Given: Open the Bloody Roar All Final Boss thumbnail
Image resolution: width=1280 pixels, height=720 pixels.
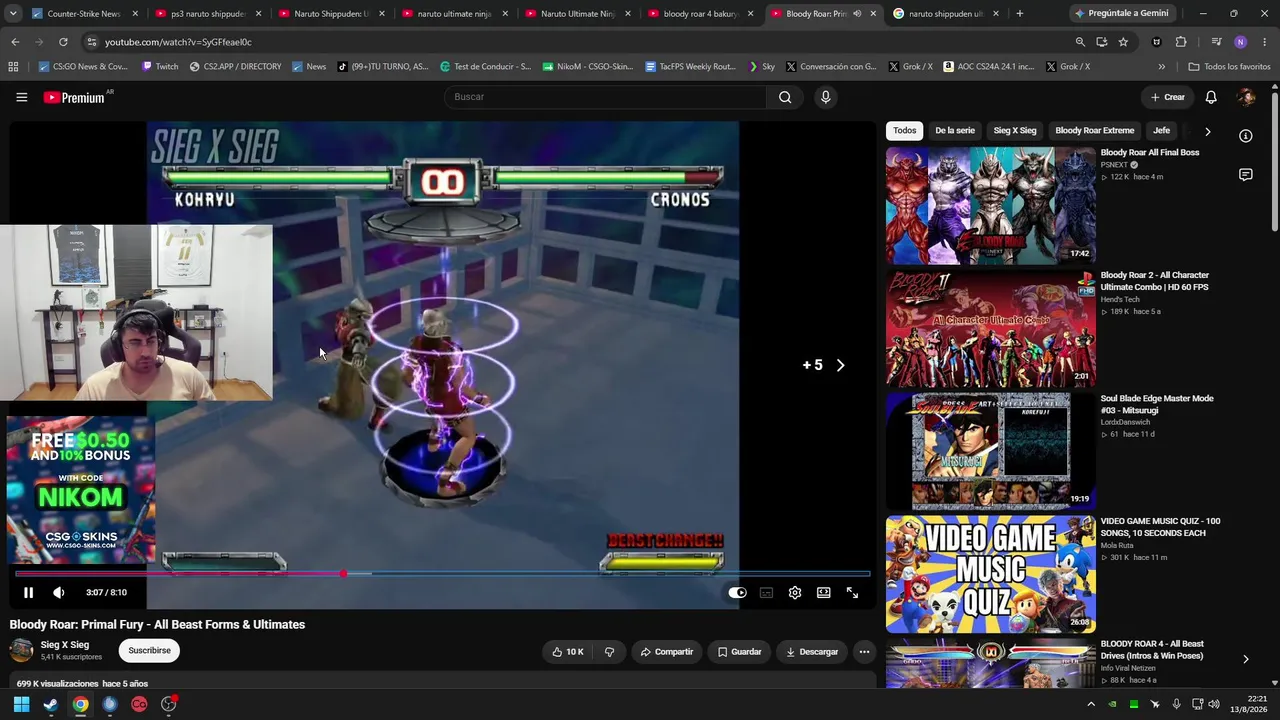Looking at the screenshot, I should (990, 205).
